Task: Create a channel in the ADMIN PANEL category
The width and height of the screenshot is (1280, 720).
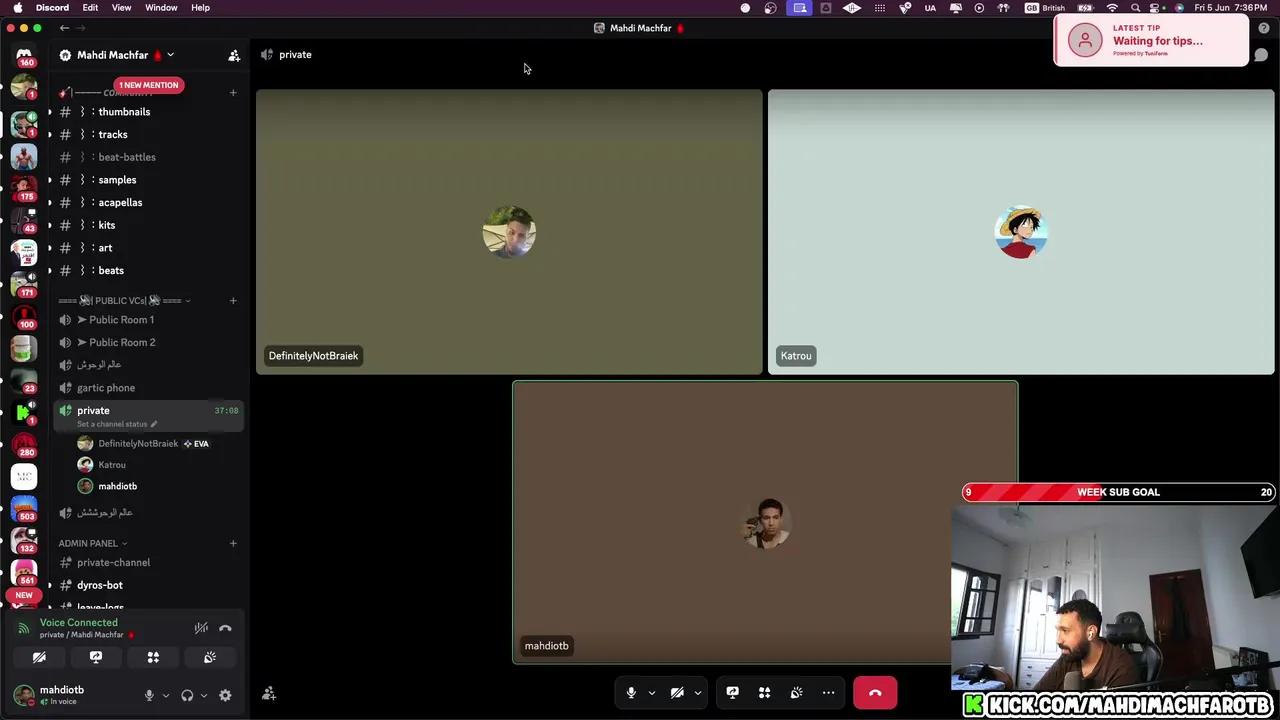Action: [233, 543]
